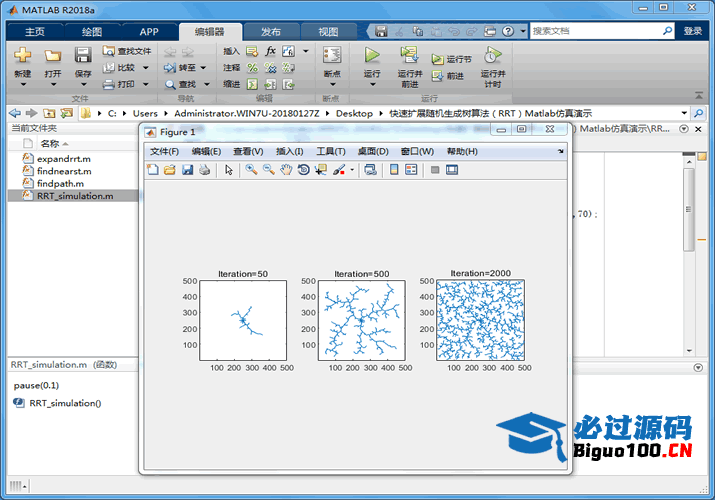The width and height of the screenshot is (715, 500).
Task: Expand the Breakpoints (断点) dropdown arrow
Action: [332, 84]
